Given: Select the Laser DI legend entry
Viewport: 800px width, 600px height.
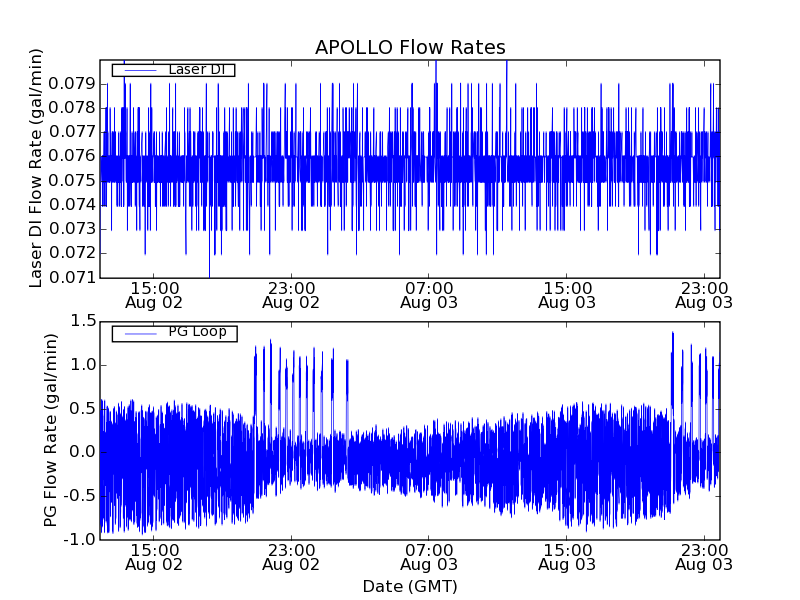Looking at the screenshot, I should click(x=173, y=70).
